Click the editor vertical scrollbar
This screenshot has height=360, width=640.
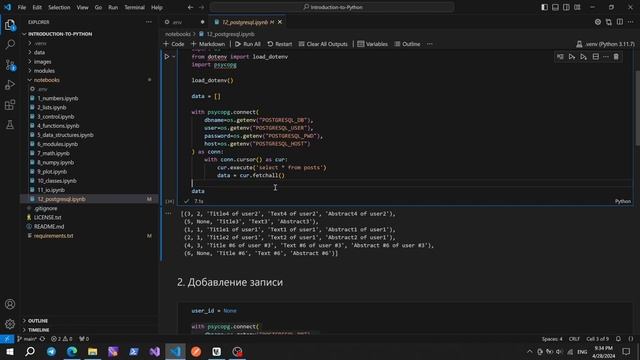[x=637, y=107]
